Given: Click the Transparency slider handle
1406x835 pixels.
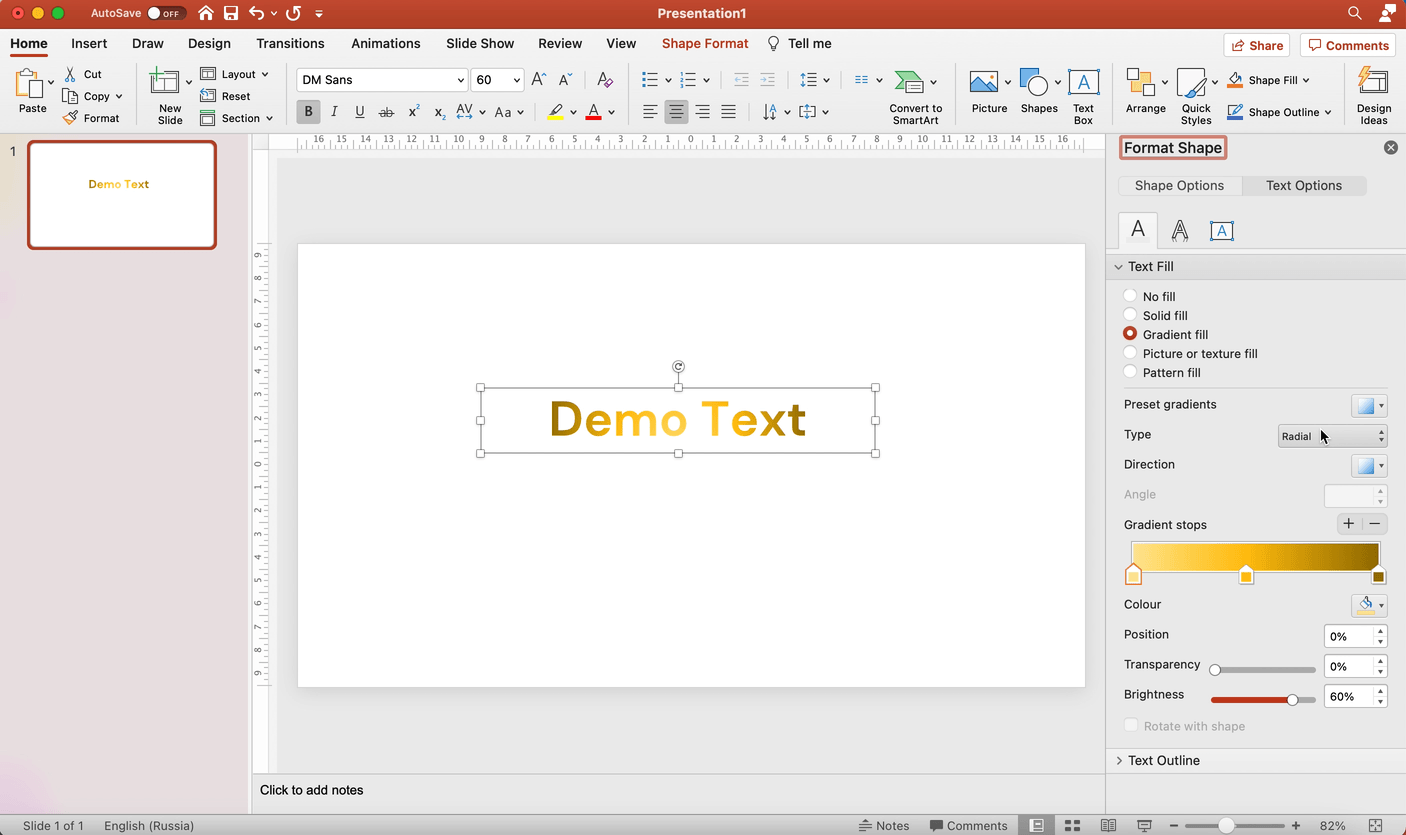Looking at the screenshot, I should 1215,670.
